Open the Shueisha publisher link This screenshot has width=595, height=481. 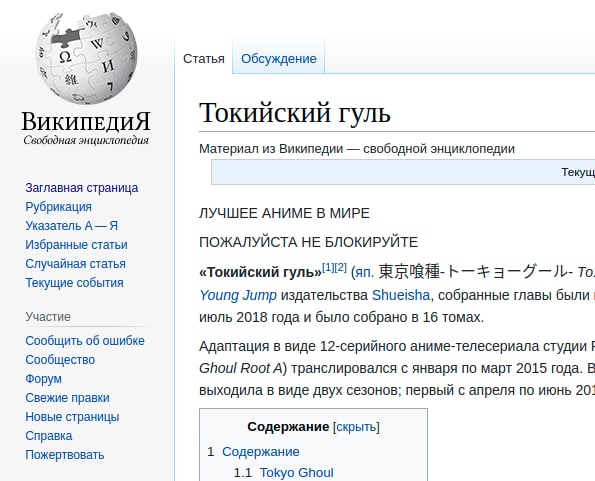(x=401, y=295)
